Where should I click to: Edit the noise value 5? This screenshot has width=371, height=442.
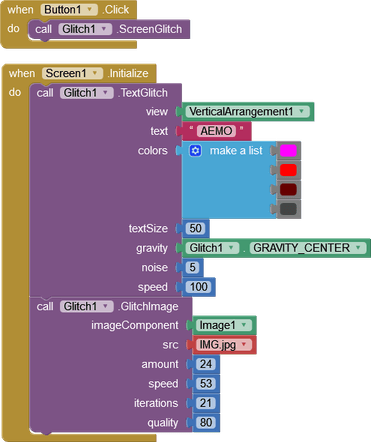(x=192, y=267)
